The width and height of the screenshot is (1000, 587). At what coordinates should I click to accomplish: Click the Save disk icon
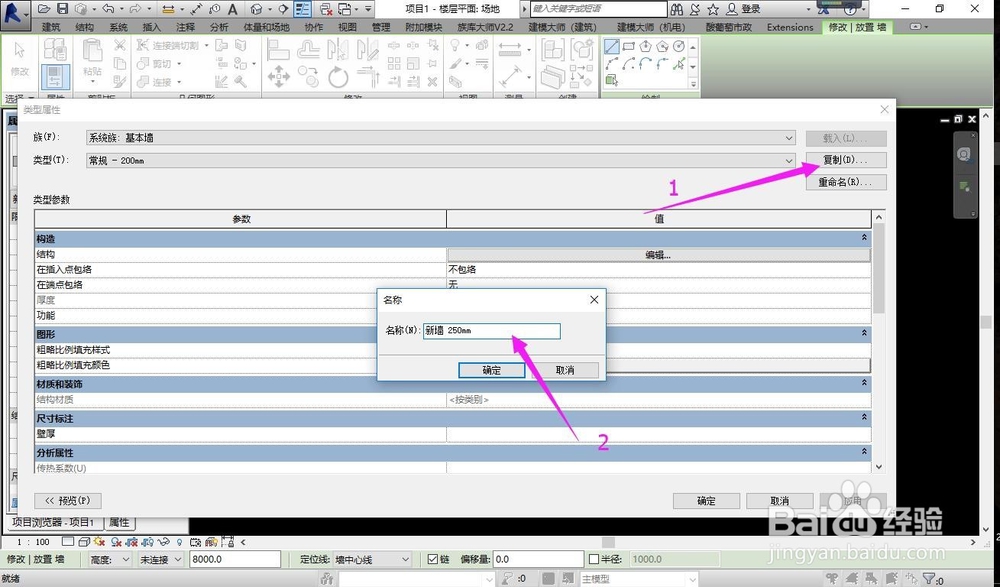(62, 9)
